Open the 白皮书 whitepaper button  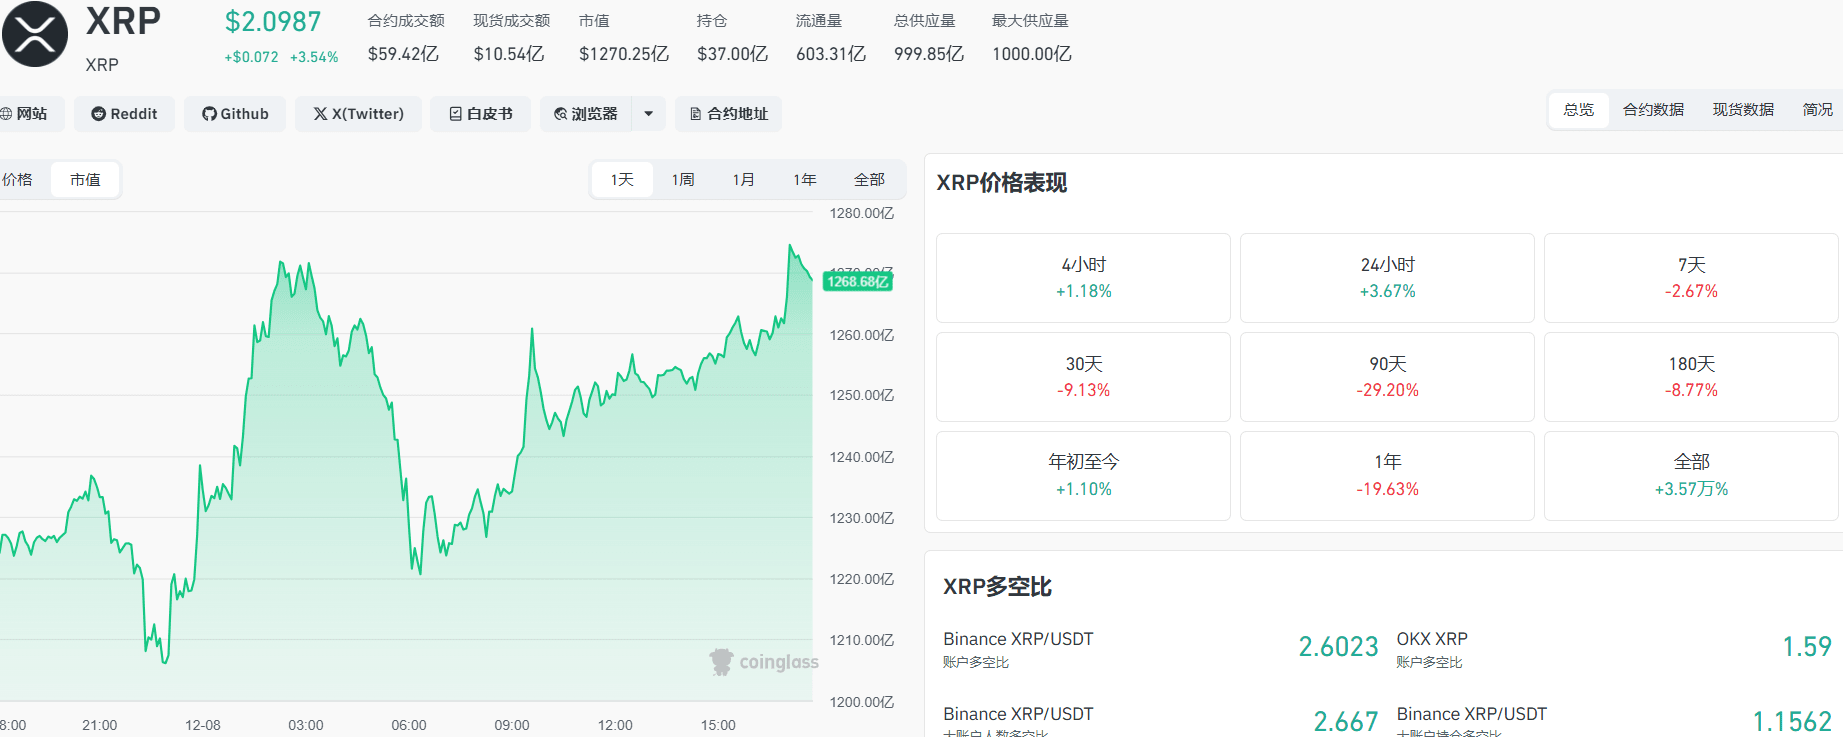[481, 114]
